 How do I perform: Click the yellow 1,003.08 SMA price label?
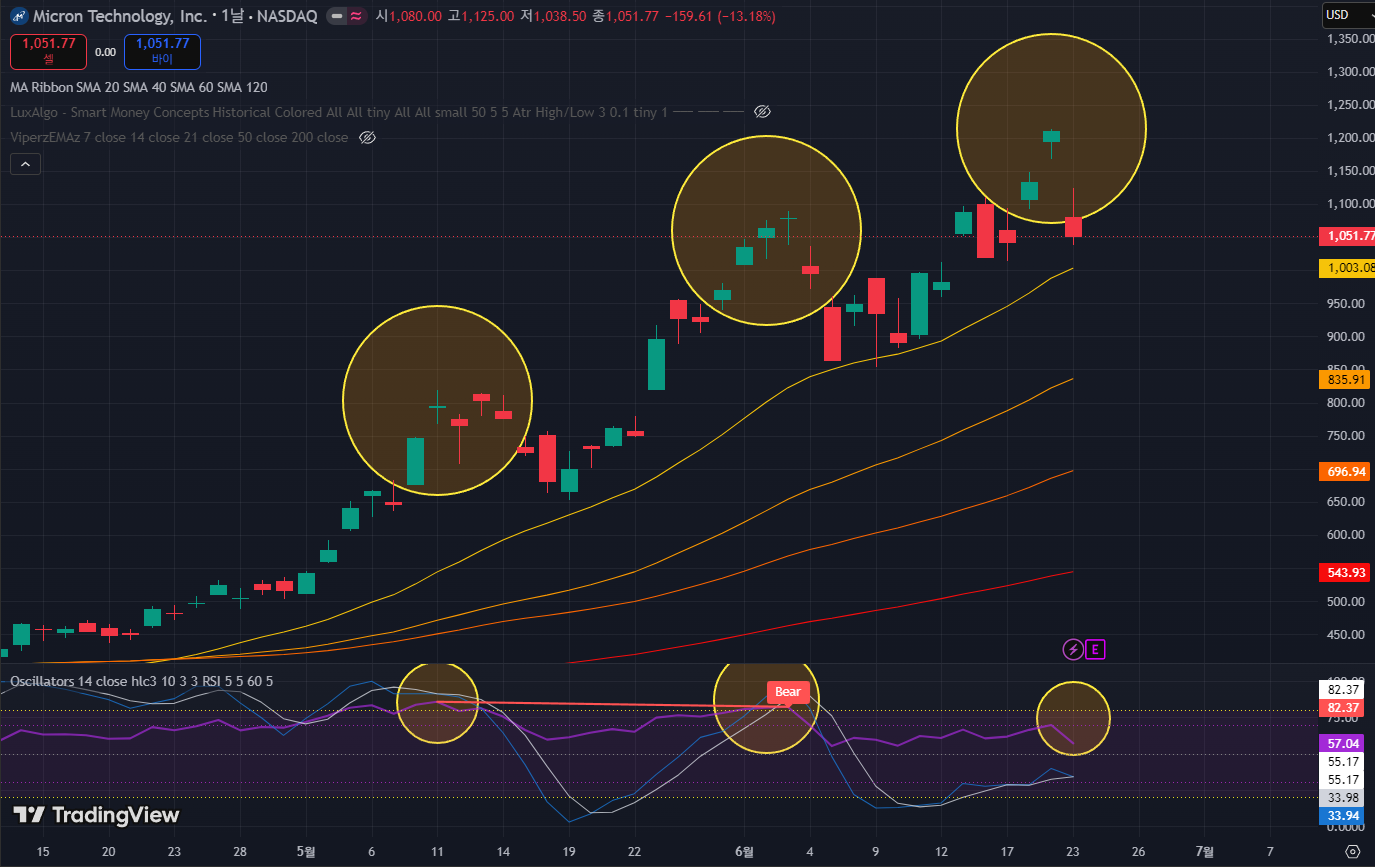click(1347, 268)
